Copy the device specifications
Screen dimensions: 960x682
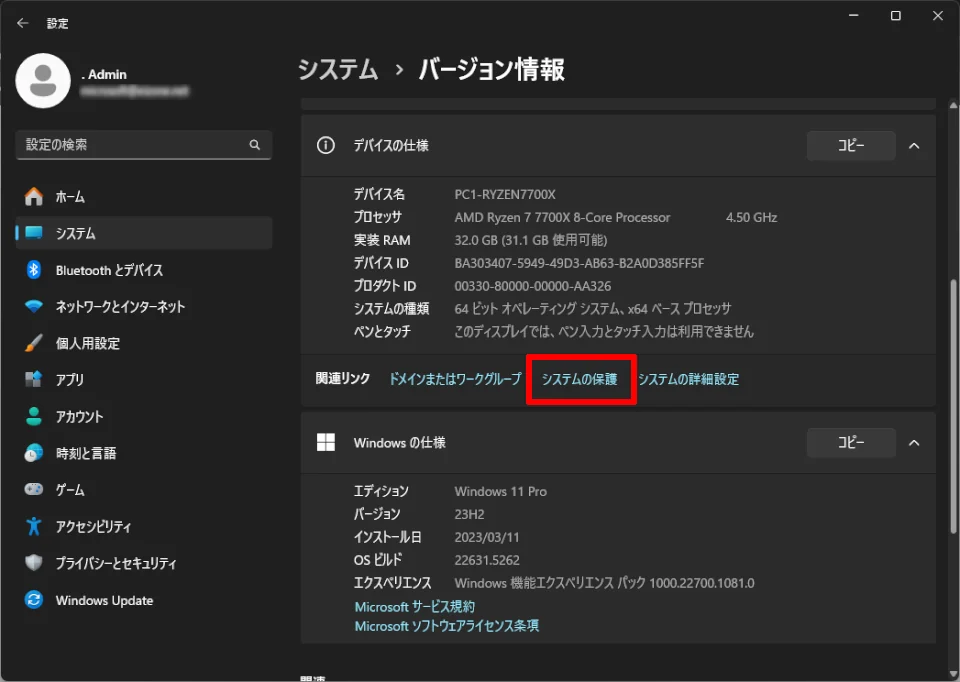pos(851,146)
